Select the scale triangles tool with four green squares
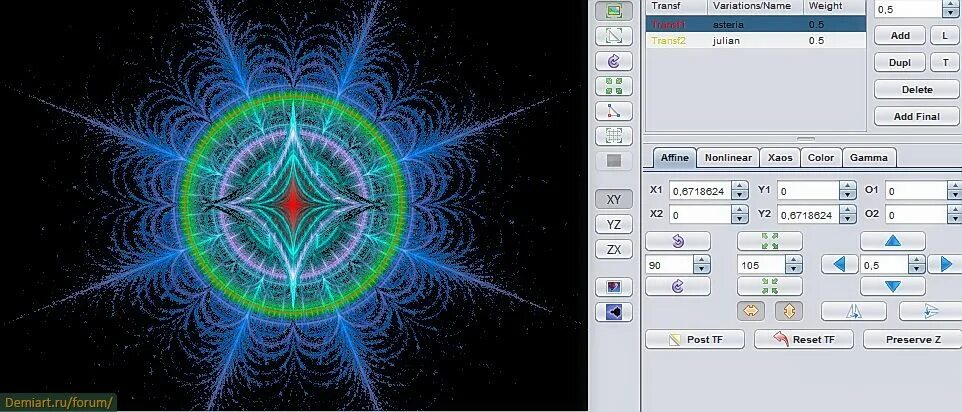This screenshot has height=412, width=962. (x=614, y=86)
